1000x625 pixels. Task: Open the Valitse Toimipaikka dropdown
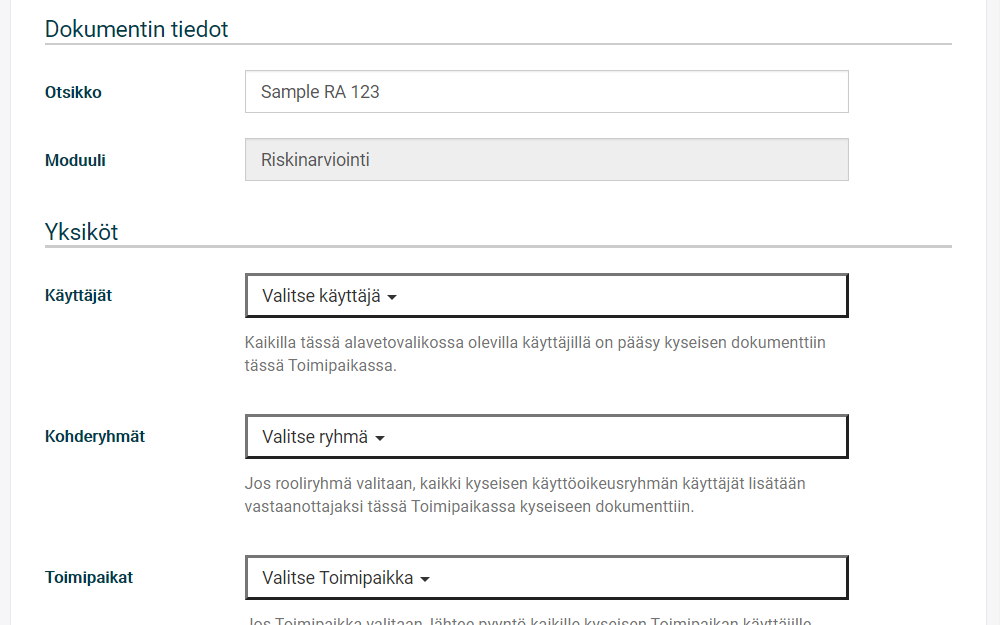click(547, 577)
